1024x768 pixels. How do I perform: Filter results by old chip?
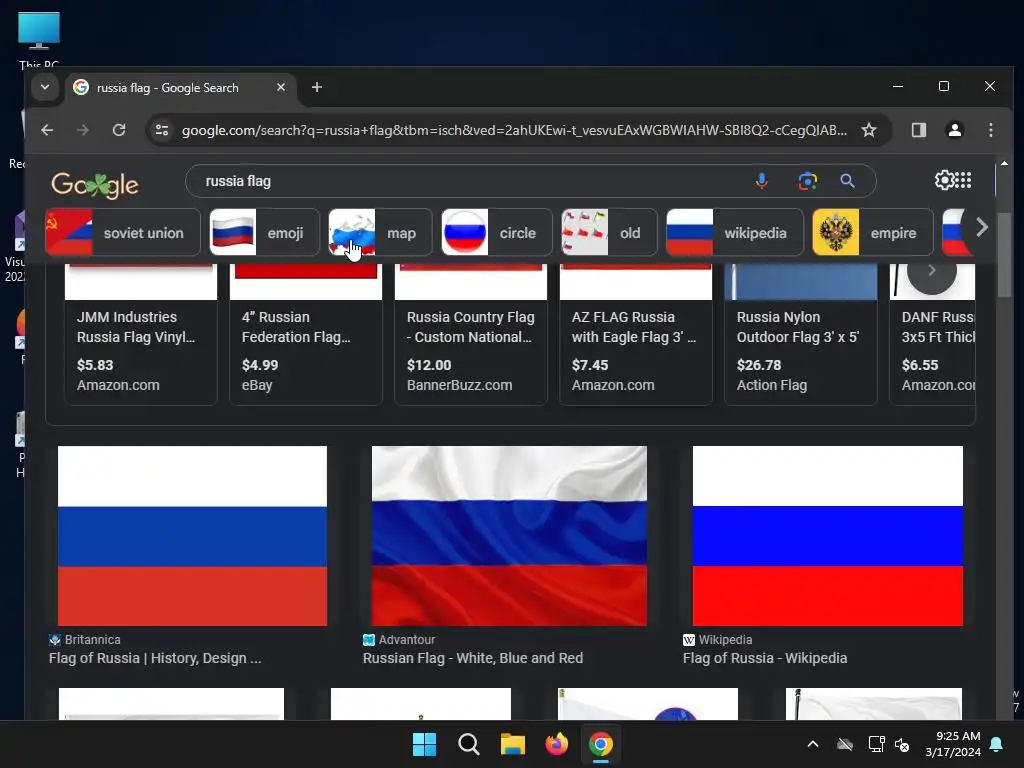[609, 232]
